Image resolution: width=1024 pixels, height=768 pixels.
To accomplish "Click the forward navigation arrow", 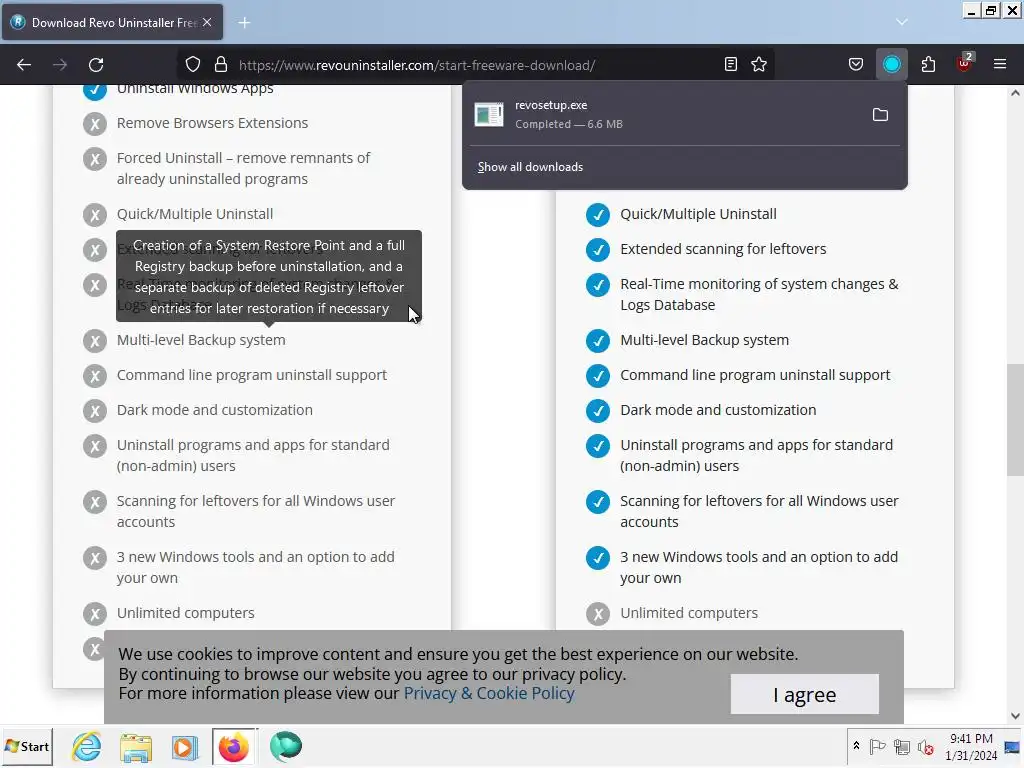I will tap(60, 65).
